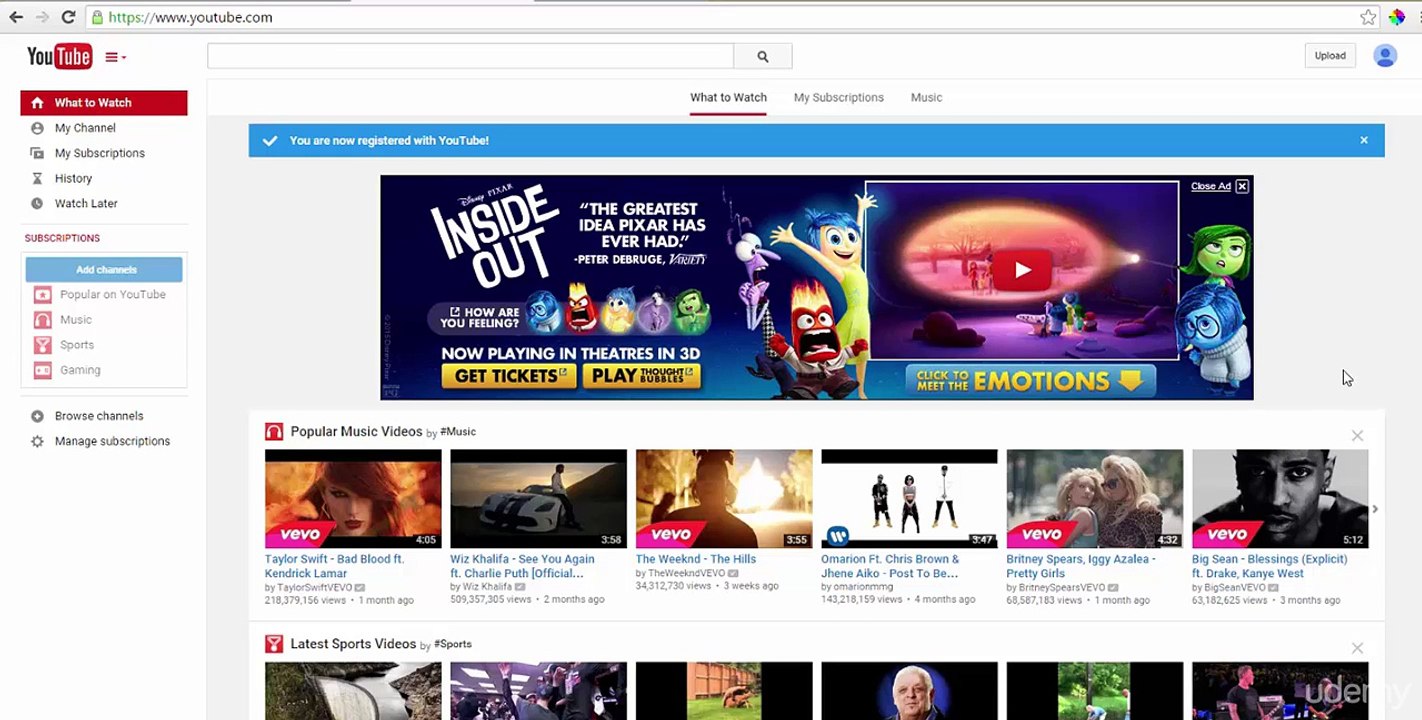This screenshot has width=1422, height=720.
Task: Open Britney Spears Pretty Girls thumbnail
Action: 1095,498
